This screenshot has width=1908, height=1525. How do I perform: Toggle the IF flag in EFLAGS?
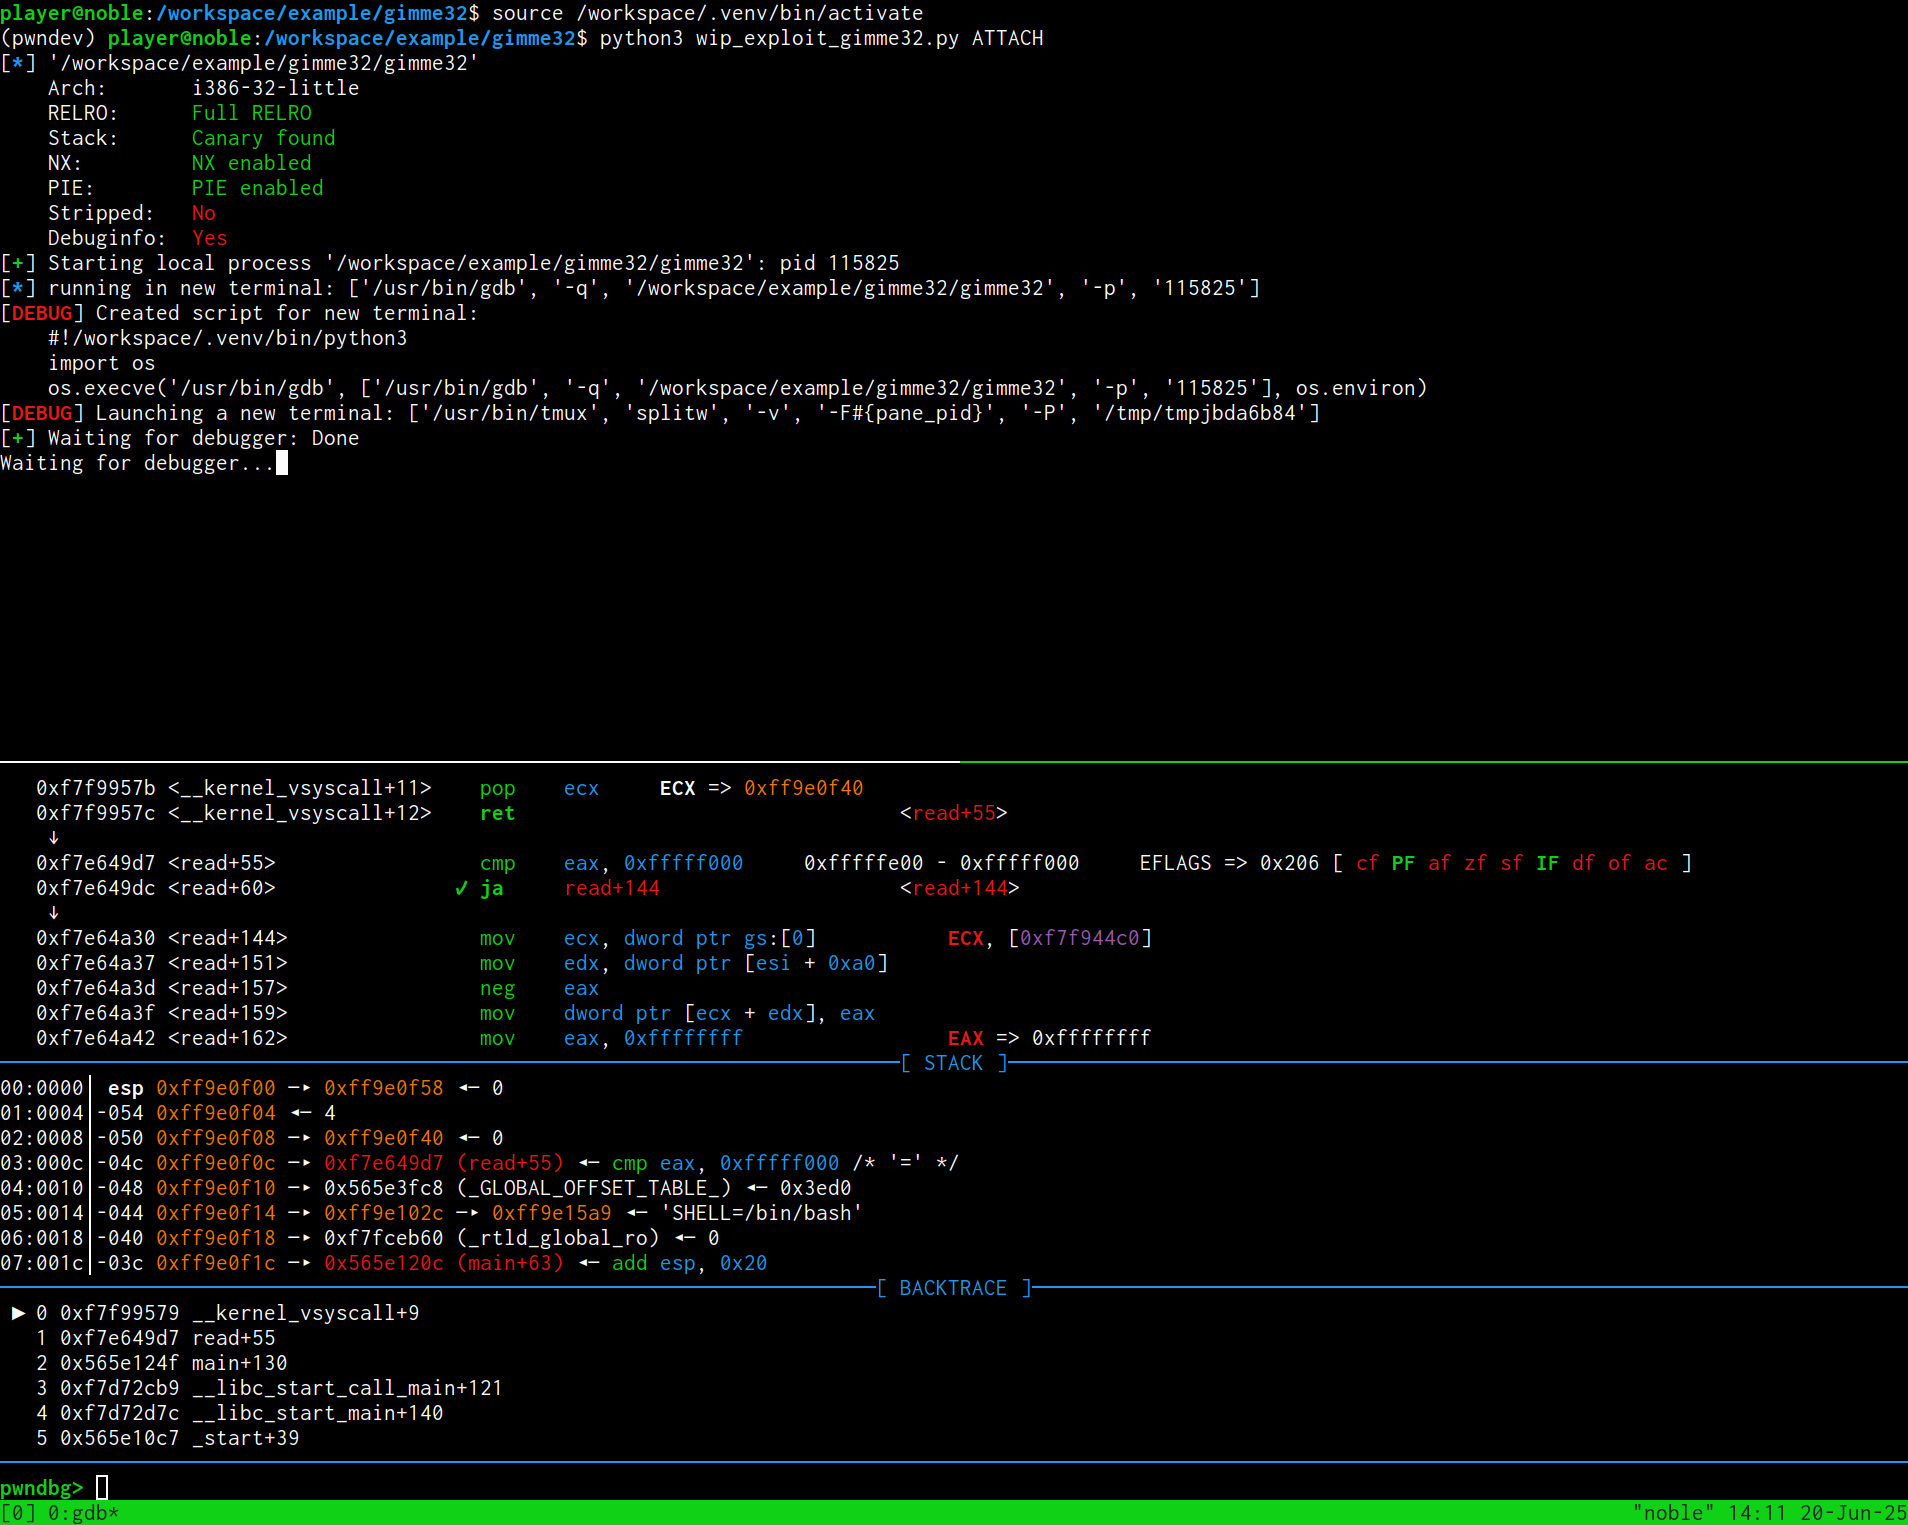[x=1547, y=863]
